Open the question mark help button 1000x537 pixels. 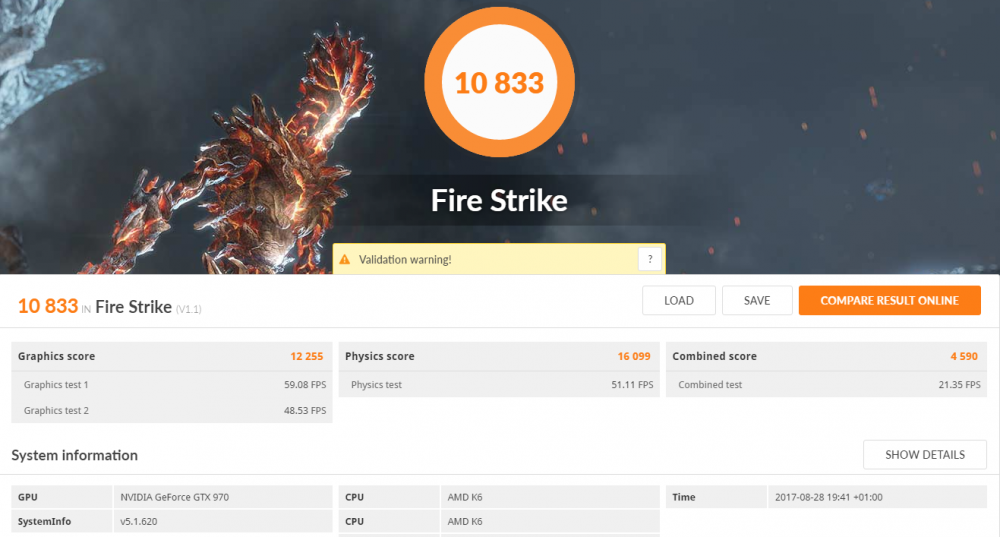(650, 259)
